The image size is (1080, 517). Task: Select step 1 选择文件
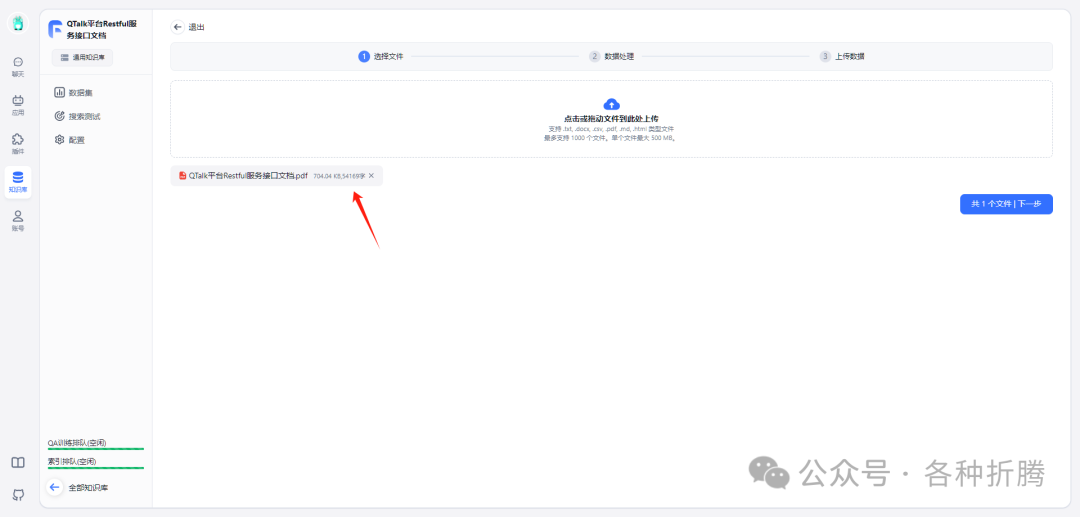[x=380, y=56]
